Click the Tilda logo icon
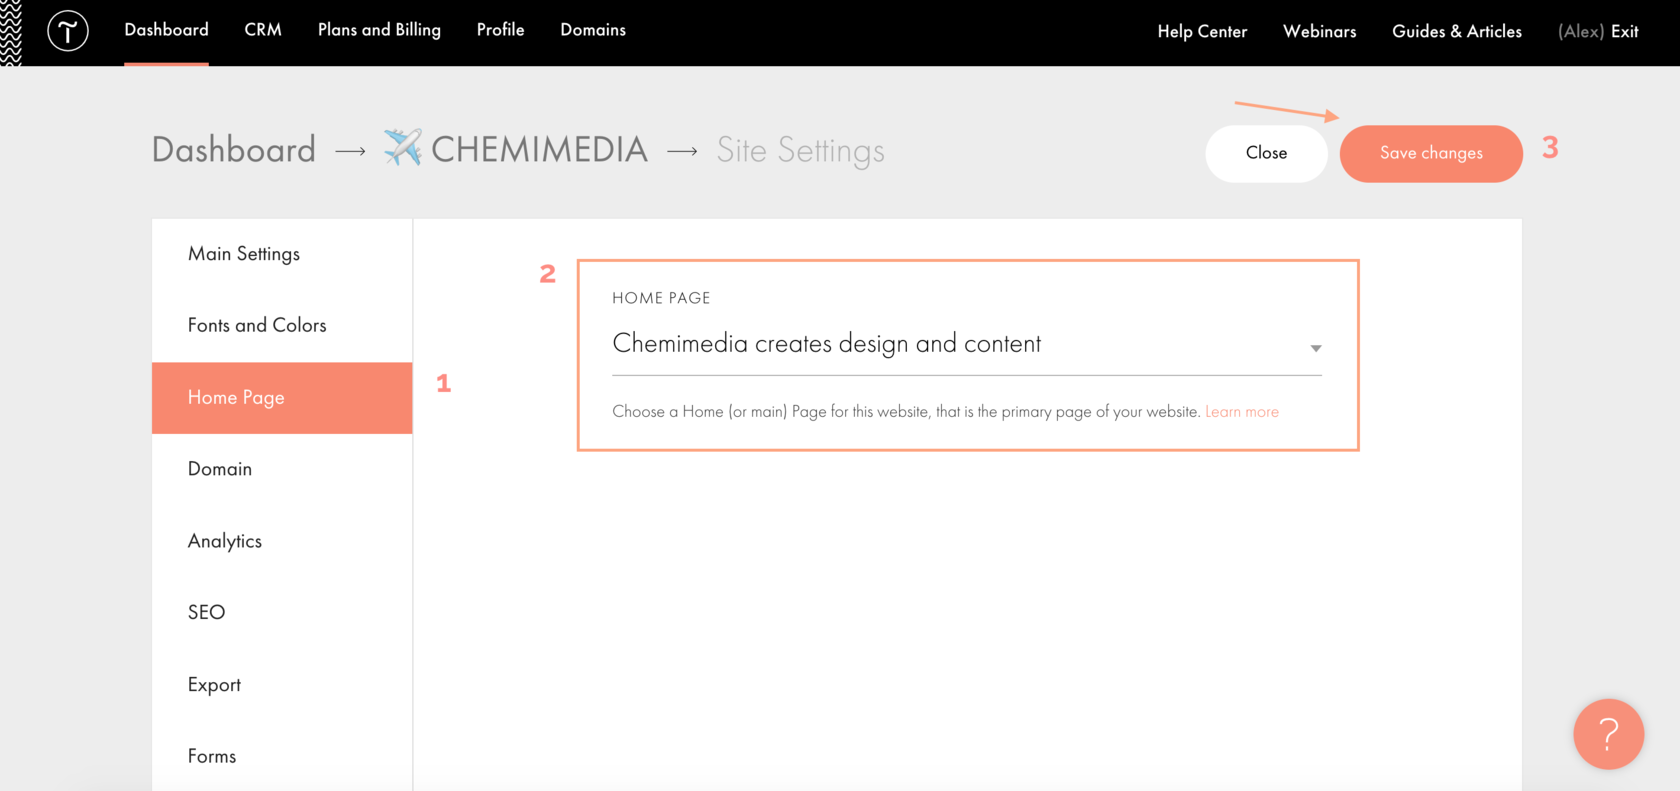Screen dimensions: 1680x791 (68, 32)
